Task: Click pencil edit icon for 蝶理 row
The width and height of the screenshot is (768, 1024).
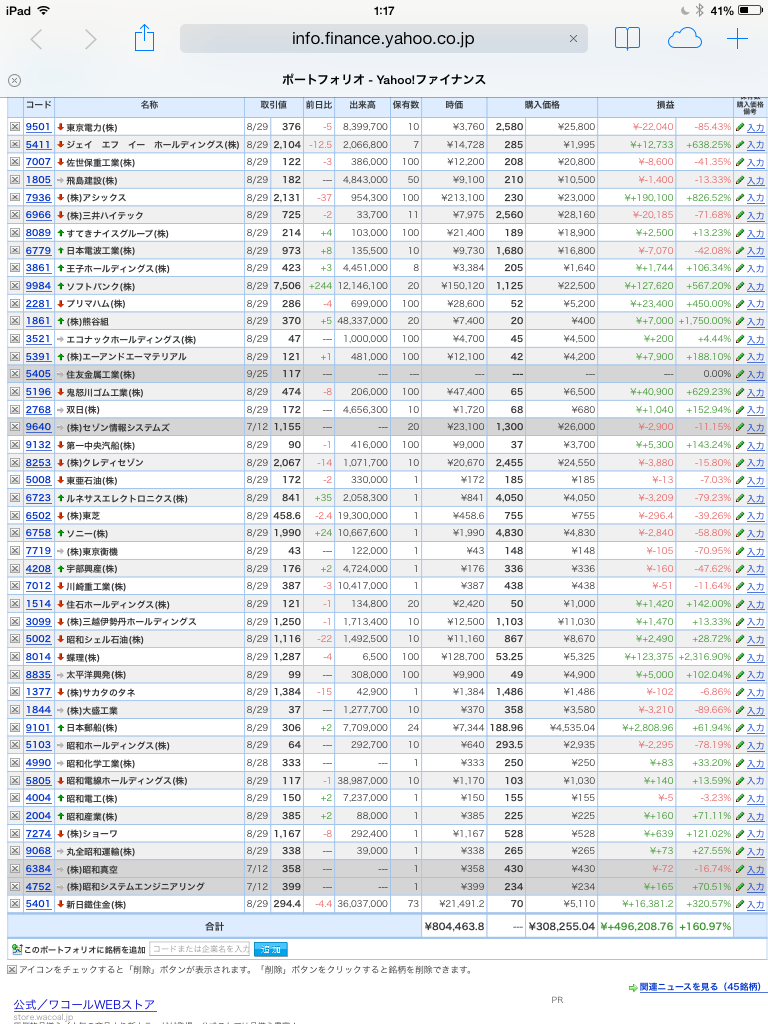Action: tap(740, 657)
